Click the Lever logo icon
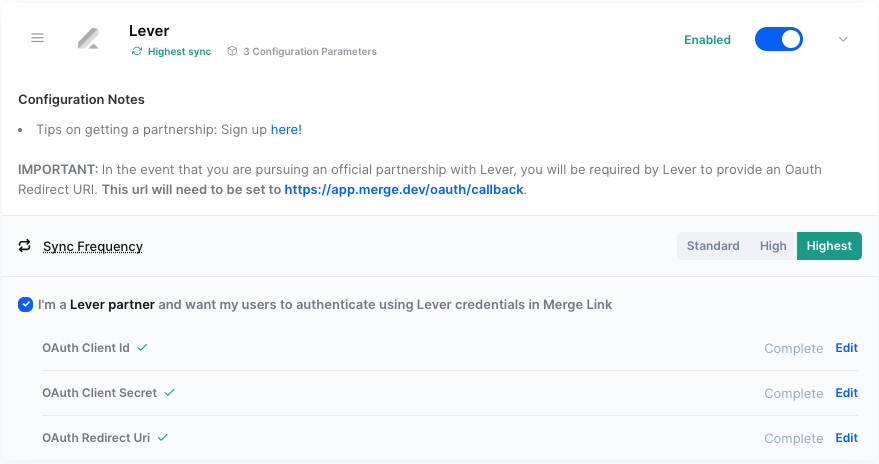The height and width of the screenshot is (464, 879). [89, 39]
